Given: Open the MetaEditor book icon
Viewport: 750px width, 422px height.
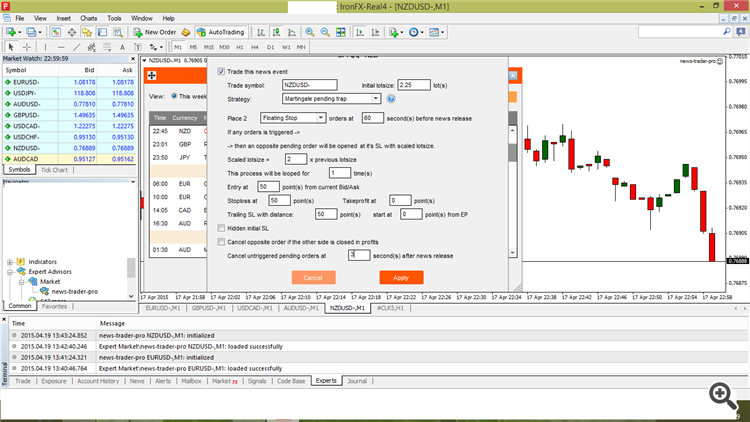Looking at the screenshot, I should (x=186, y=32).
